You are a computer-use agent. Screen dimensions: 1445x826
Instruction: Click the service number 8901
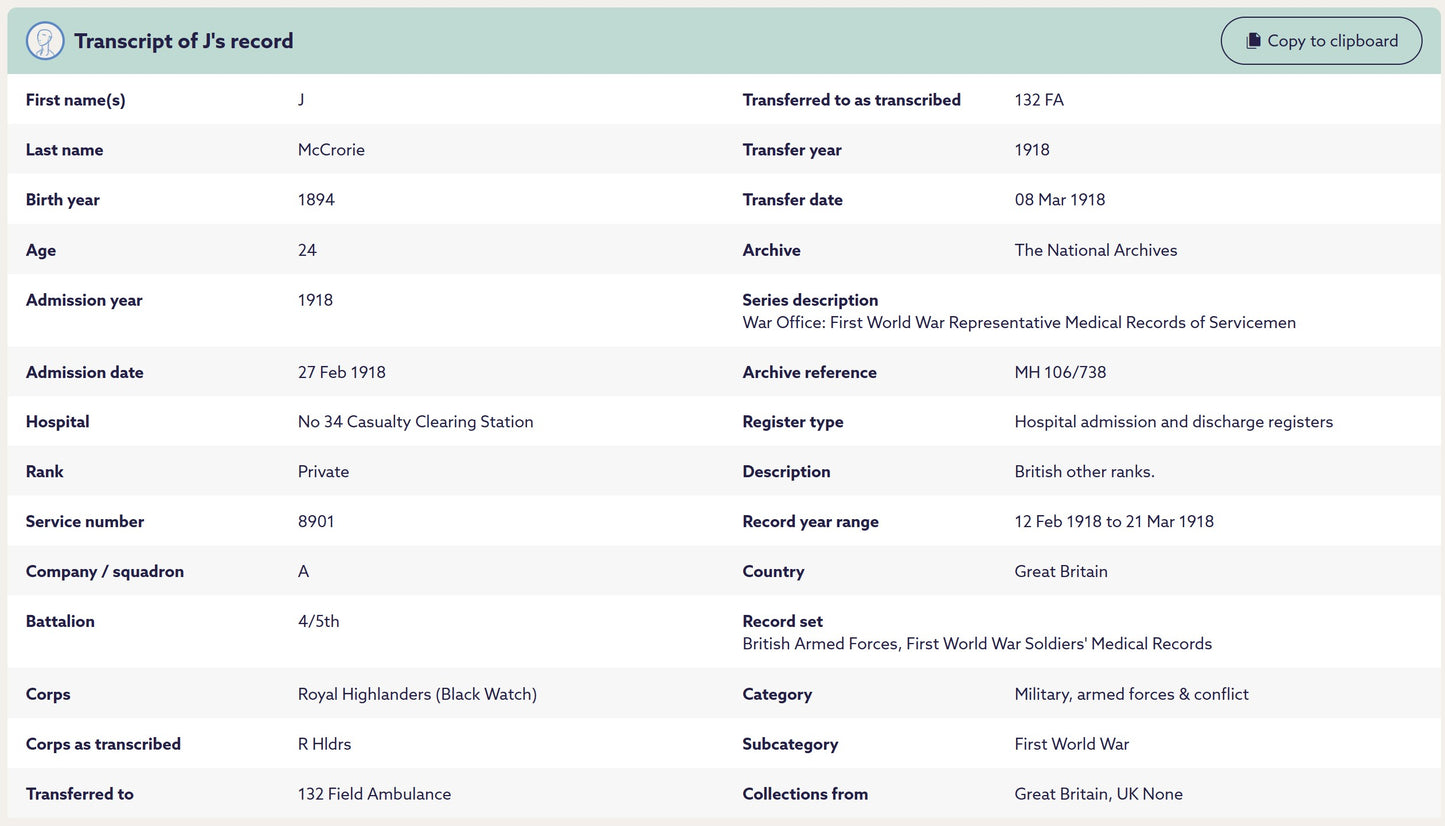click(x=316, y=522)
